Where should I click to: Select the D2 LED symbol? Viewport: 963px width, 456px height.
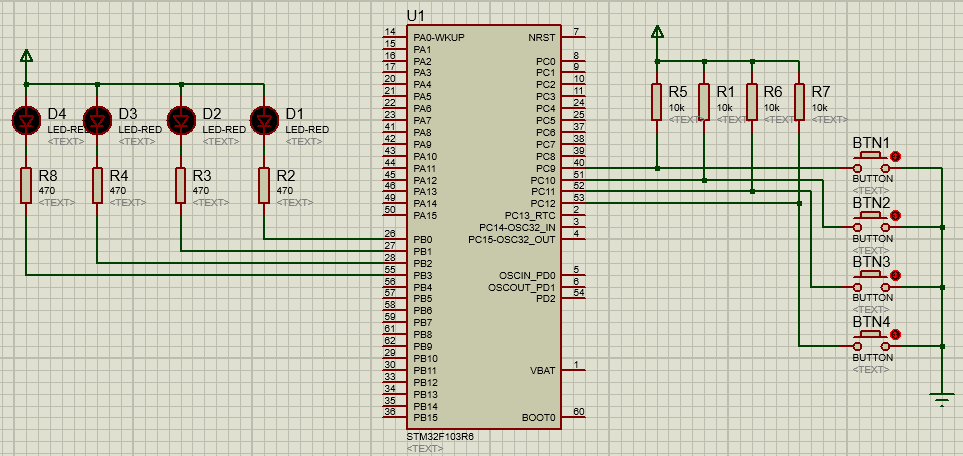tap(181, 120)
